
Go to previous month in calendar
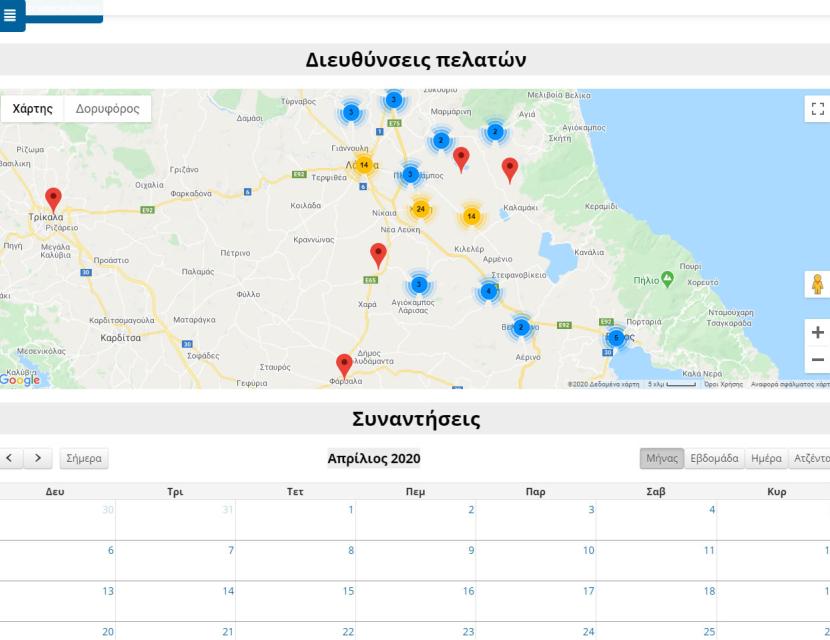tap(10, 458)
